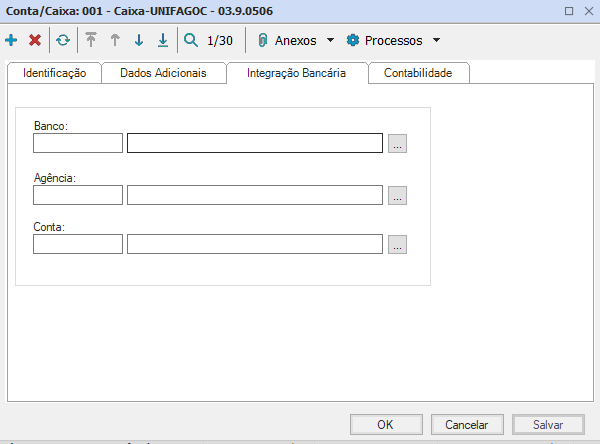Click the blue plus add record icon
Image resolution: width=600 pixels, height=444 pixels.
[11, 41]
